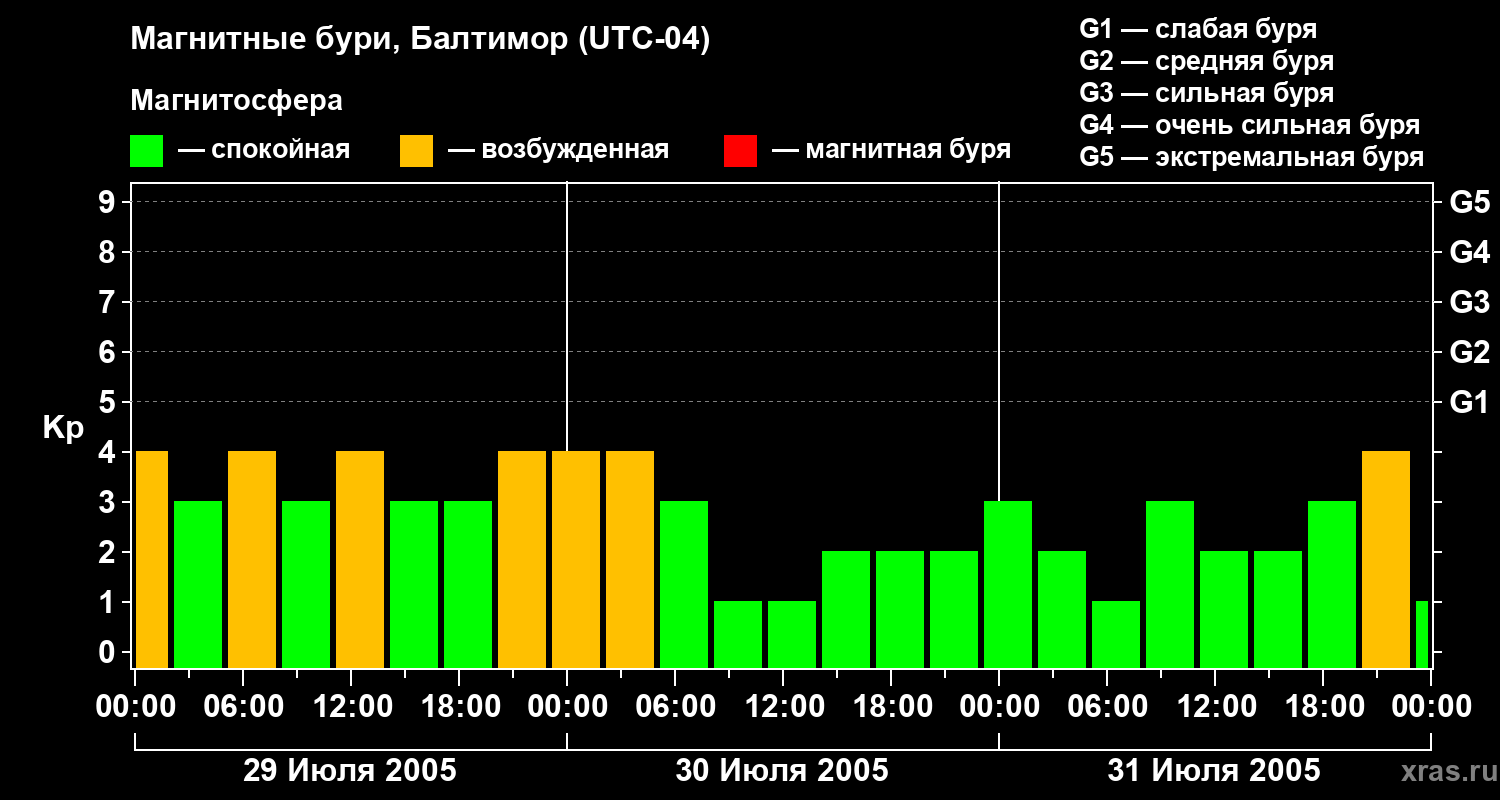Click the 'G2 — средняя буря' description line

tap(1207, 61)
